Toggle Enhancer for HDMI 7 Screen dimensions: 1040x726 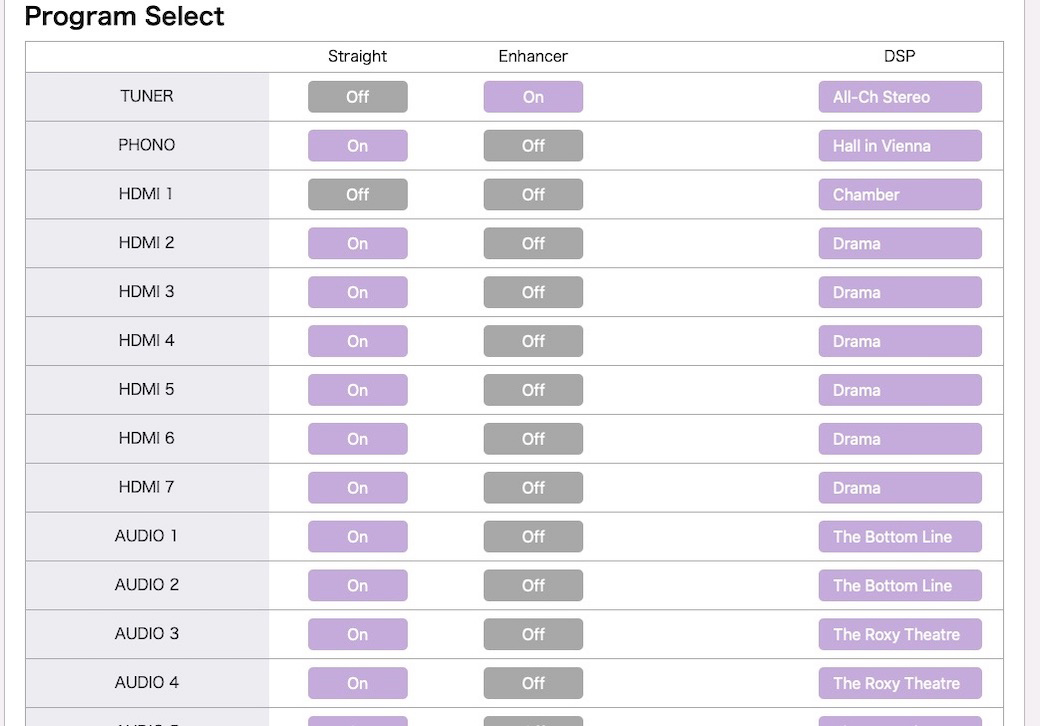533,488
